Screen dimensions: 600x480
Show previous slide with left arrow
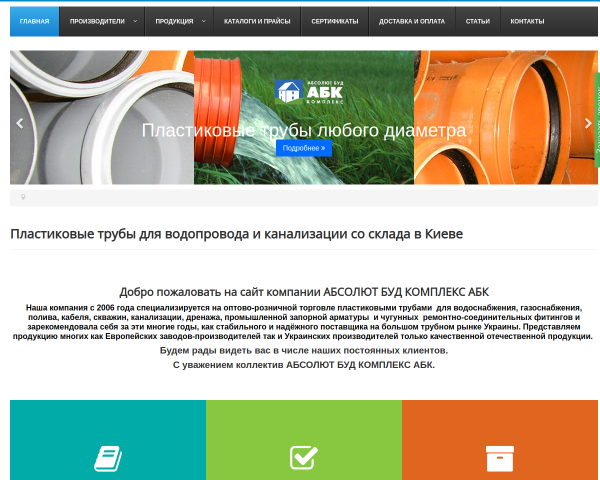point(20,123)
